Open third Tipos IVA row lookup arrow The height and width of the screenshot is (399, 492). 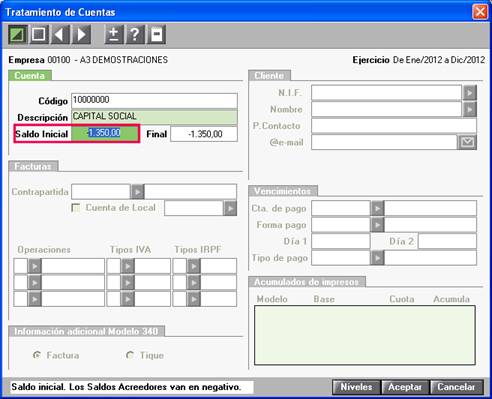(128, 299)
